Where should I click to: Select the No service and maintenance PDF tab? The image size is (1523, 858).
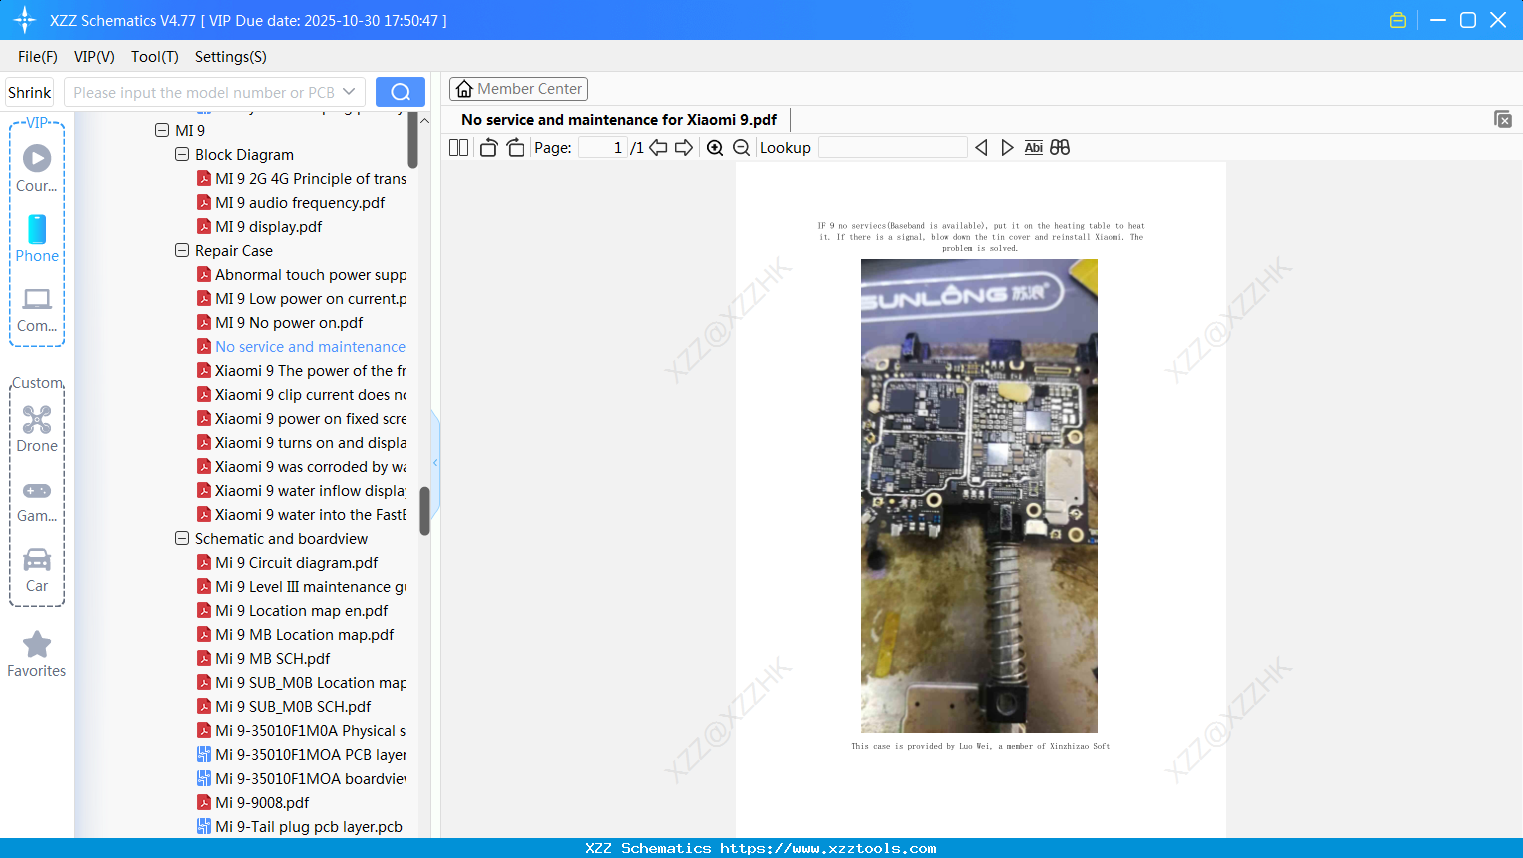point(619,120)
